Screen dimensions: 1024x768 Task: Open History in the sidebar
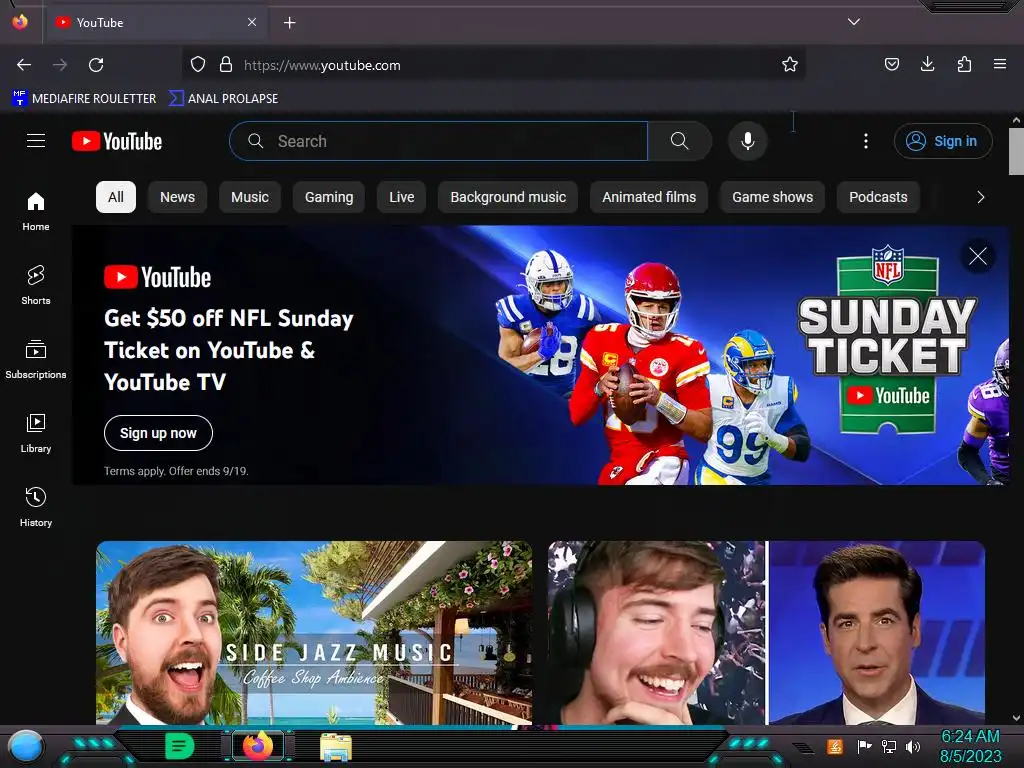(x=36, y=507)
